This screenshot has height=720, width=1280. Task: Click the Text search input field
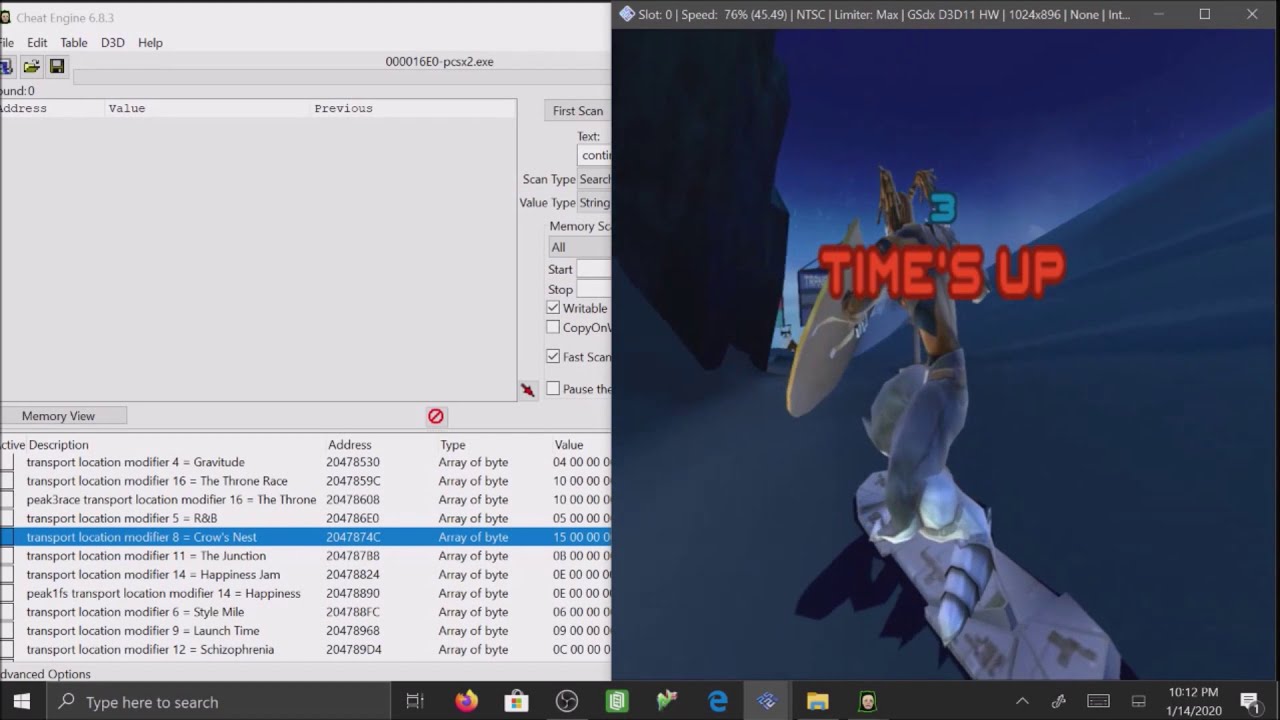click(595, 155)
